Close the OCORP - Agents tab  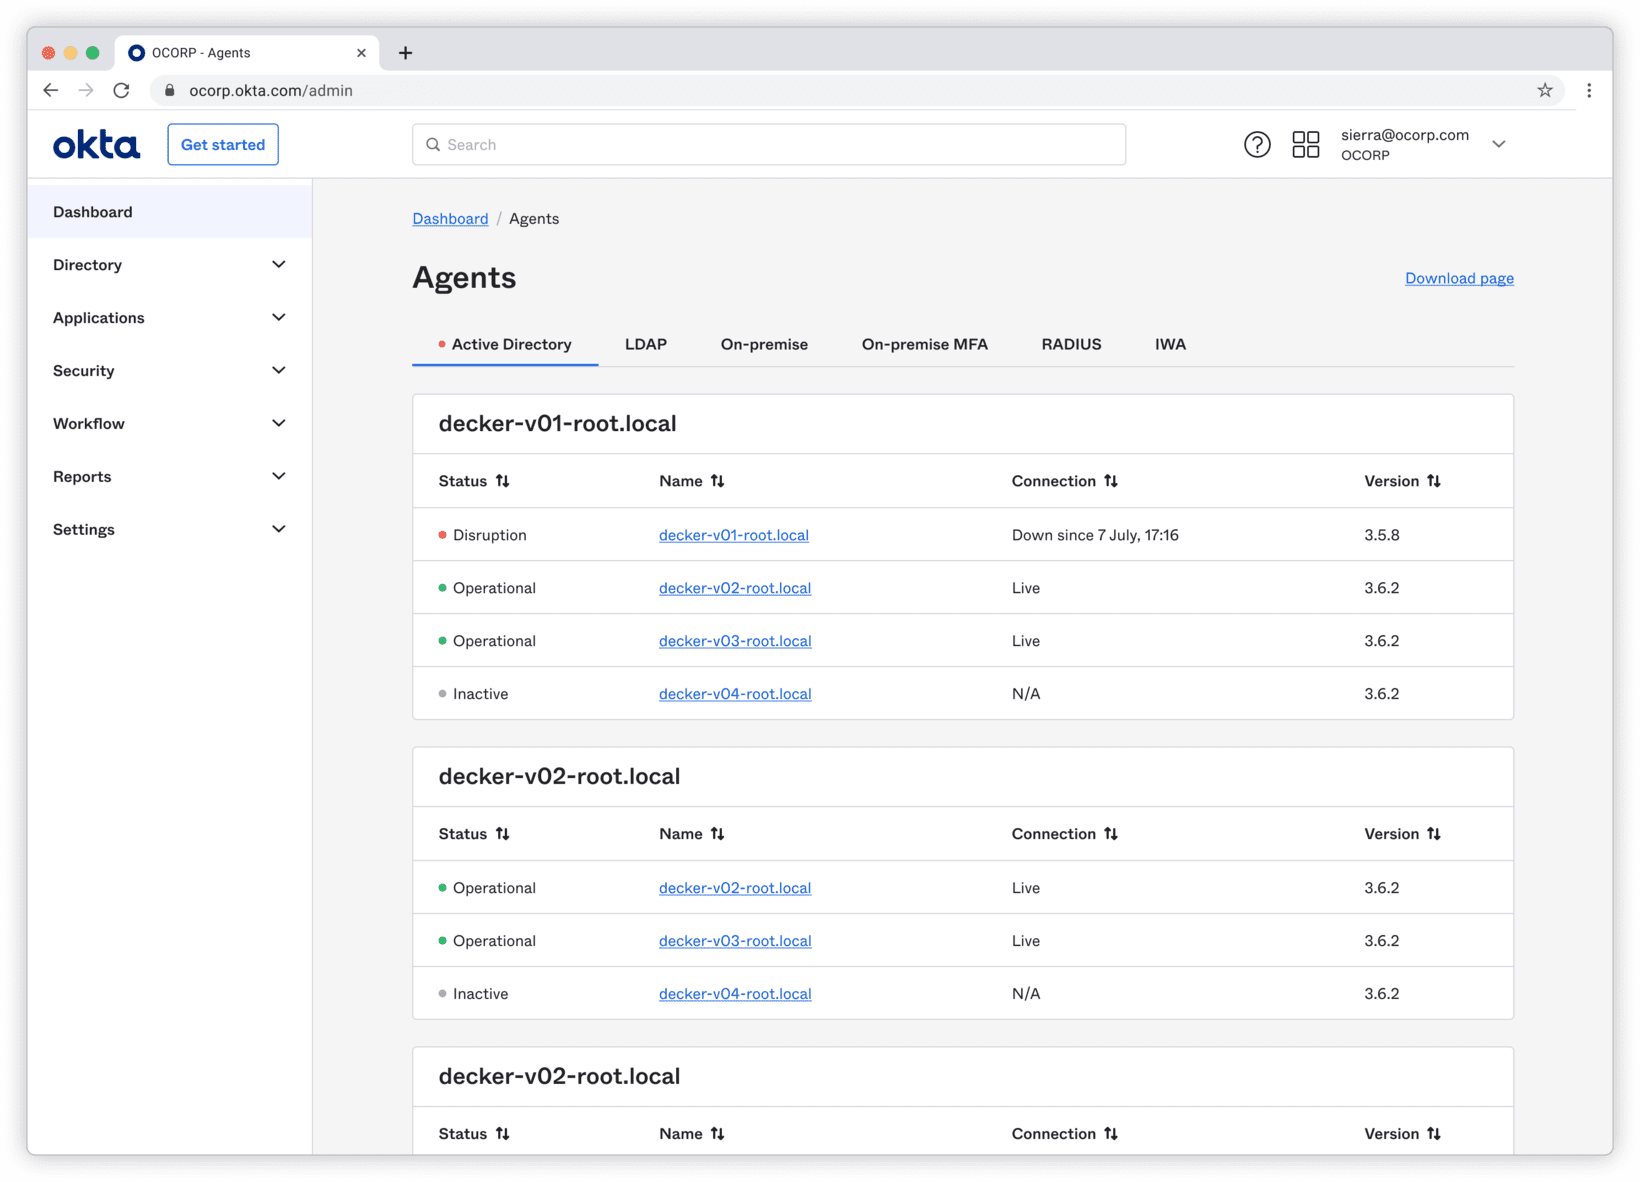[x=361, y=53]
